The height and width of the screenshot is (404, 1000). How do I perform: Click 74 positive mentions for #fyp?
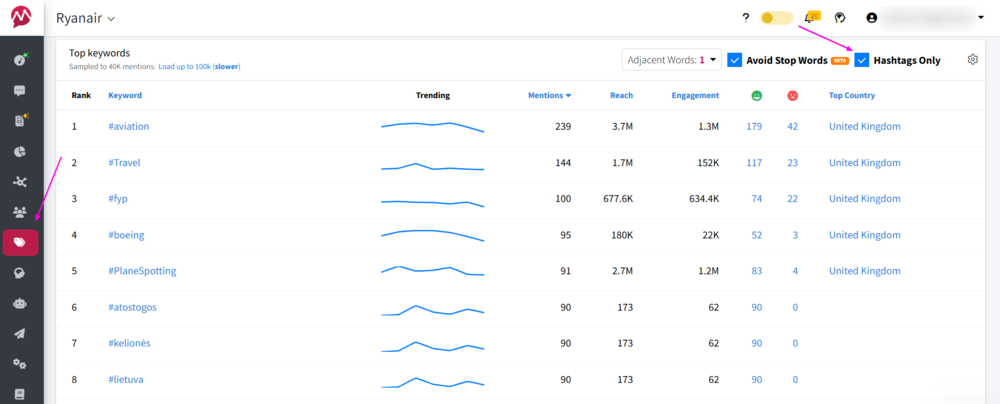pyautogui.click(x=757, y=198)
